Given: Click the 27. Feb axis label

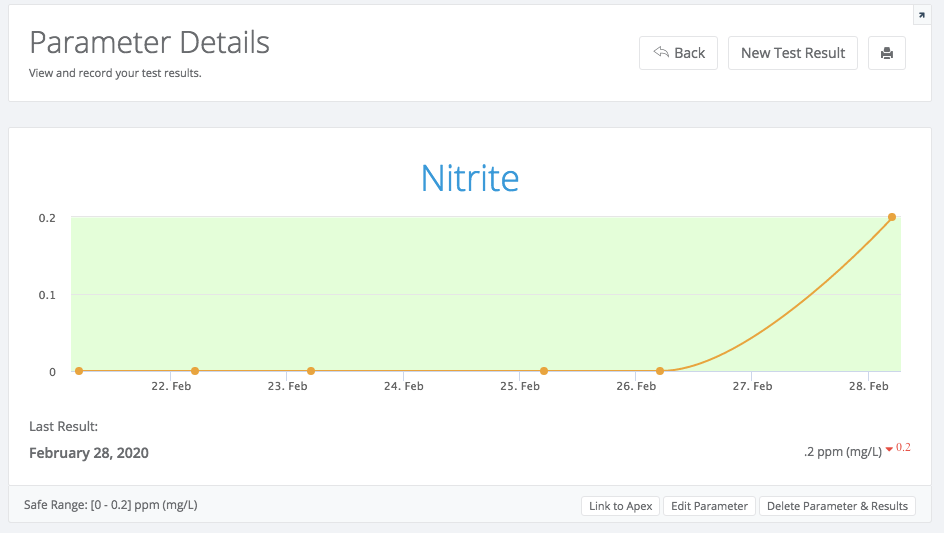Looking at the screenshot, I should pyautogui.click(x=752, y=386).
